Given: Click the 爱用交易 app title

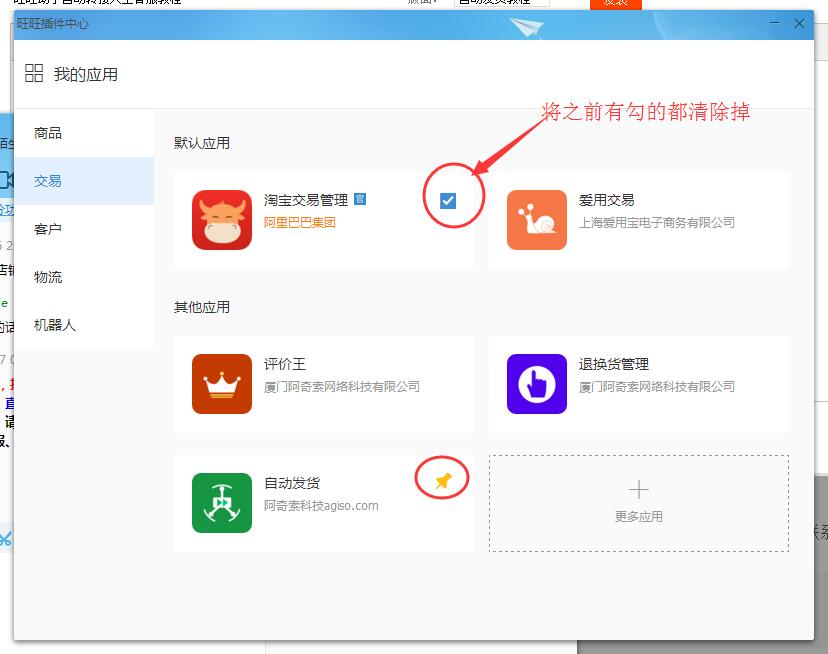Looking at the screenshot, I should [606, 200].
